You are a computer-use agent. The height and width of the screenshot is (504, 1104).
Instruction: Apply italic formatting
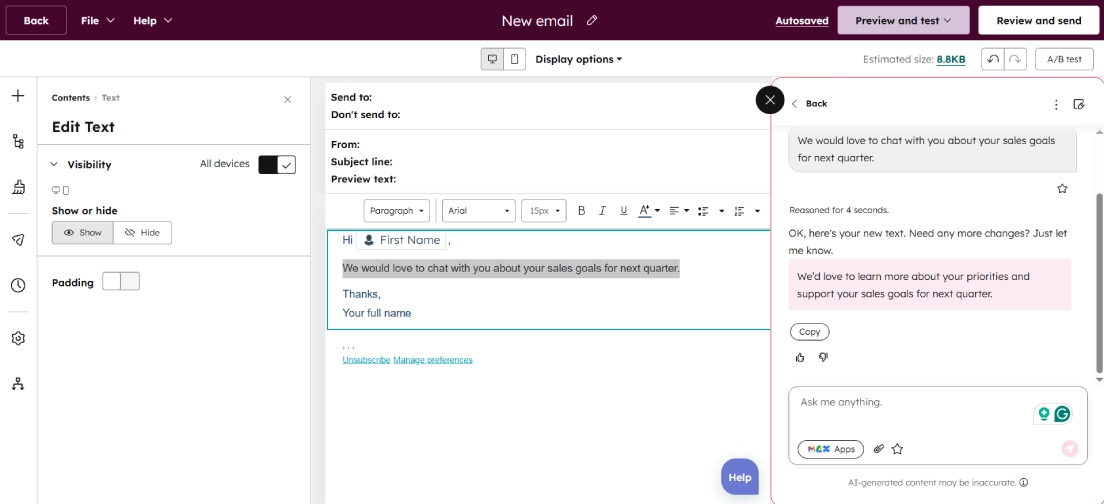[x=602, y=210]
